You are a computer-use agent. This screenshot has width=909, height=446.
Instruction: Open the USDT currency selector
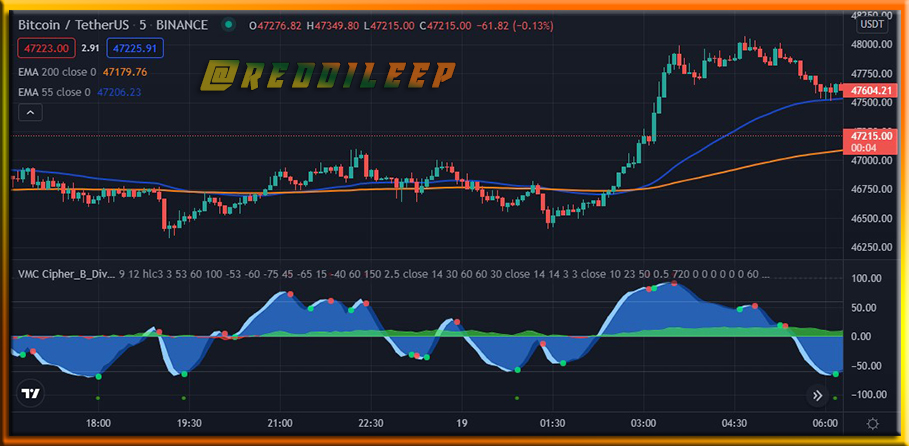coord(871,25)
